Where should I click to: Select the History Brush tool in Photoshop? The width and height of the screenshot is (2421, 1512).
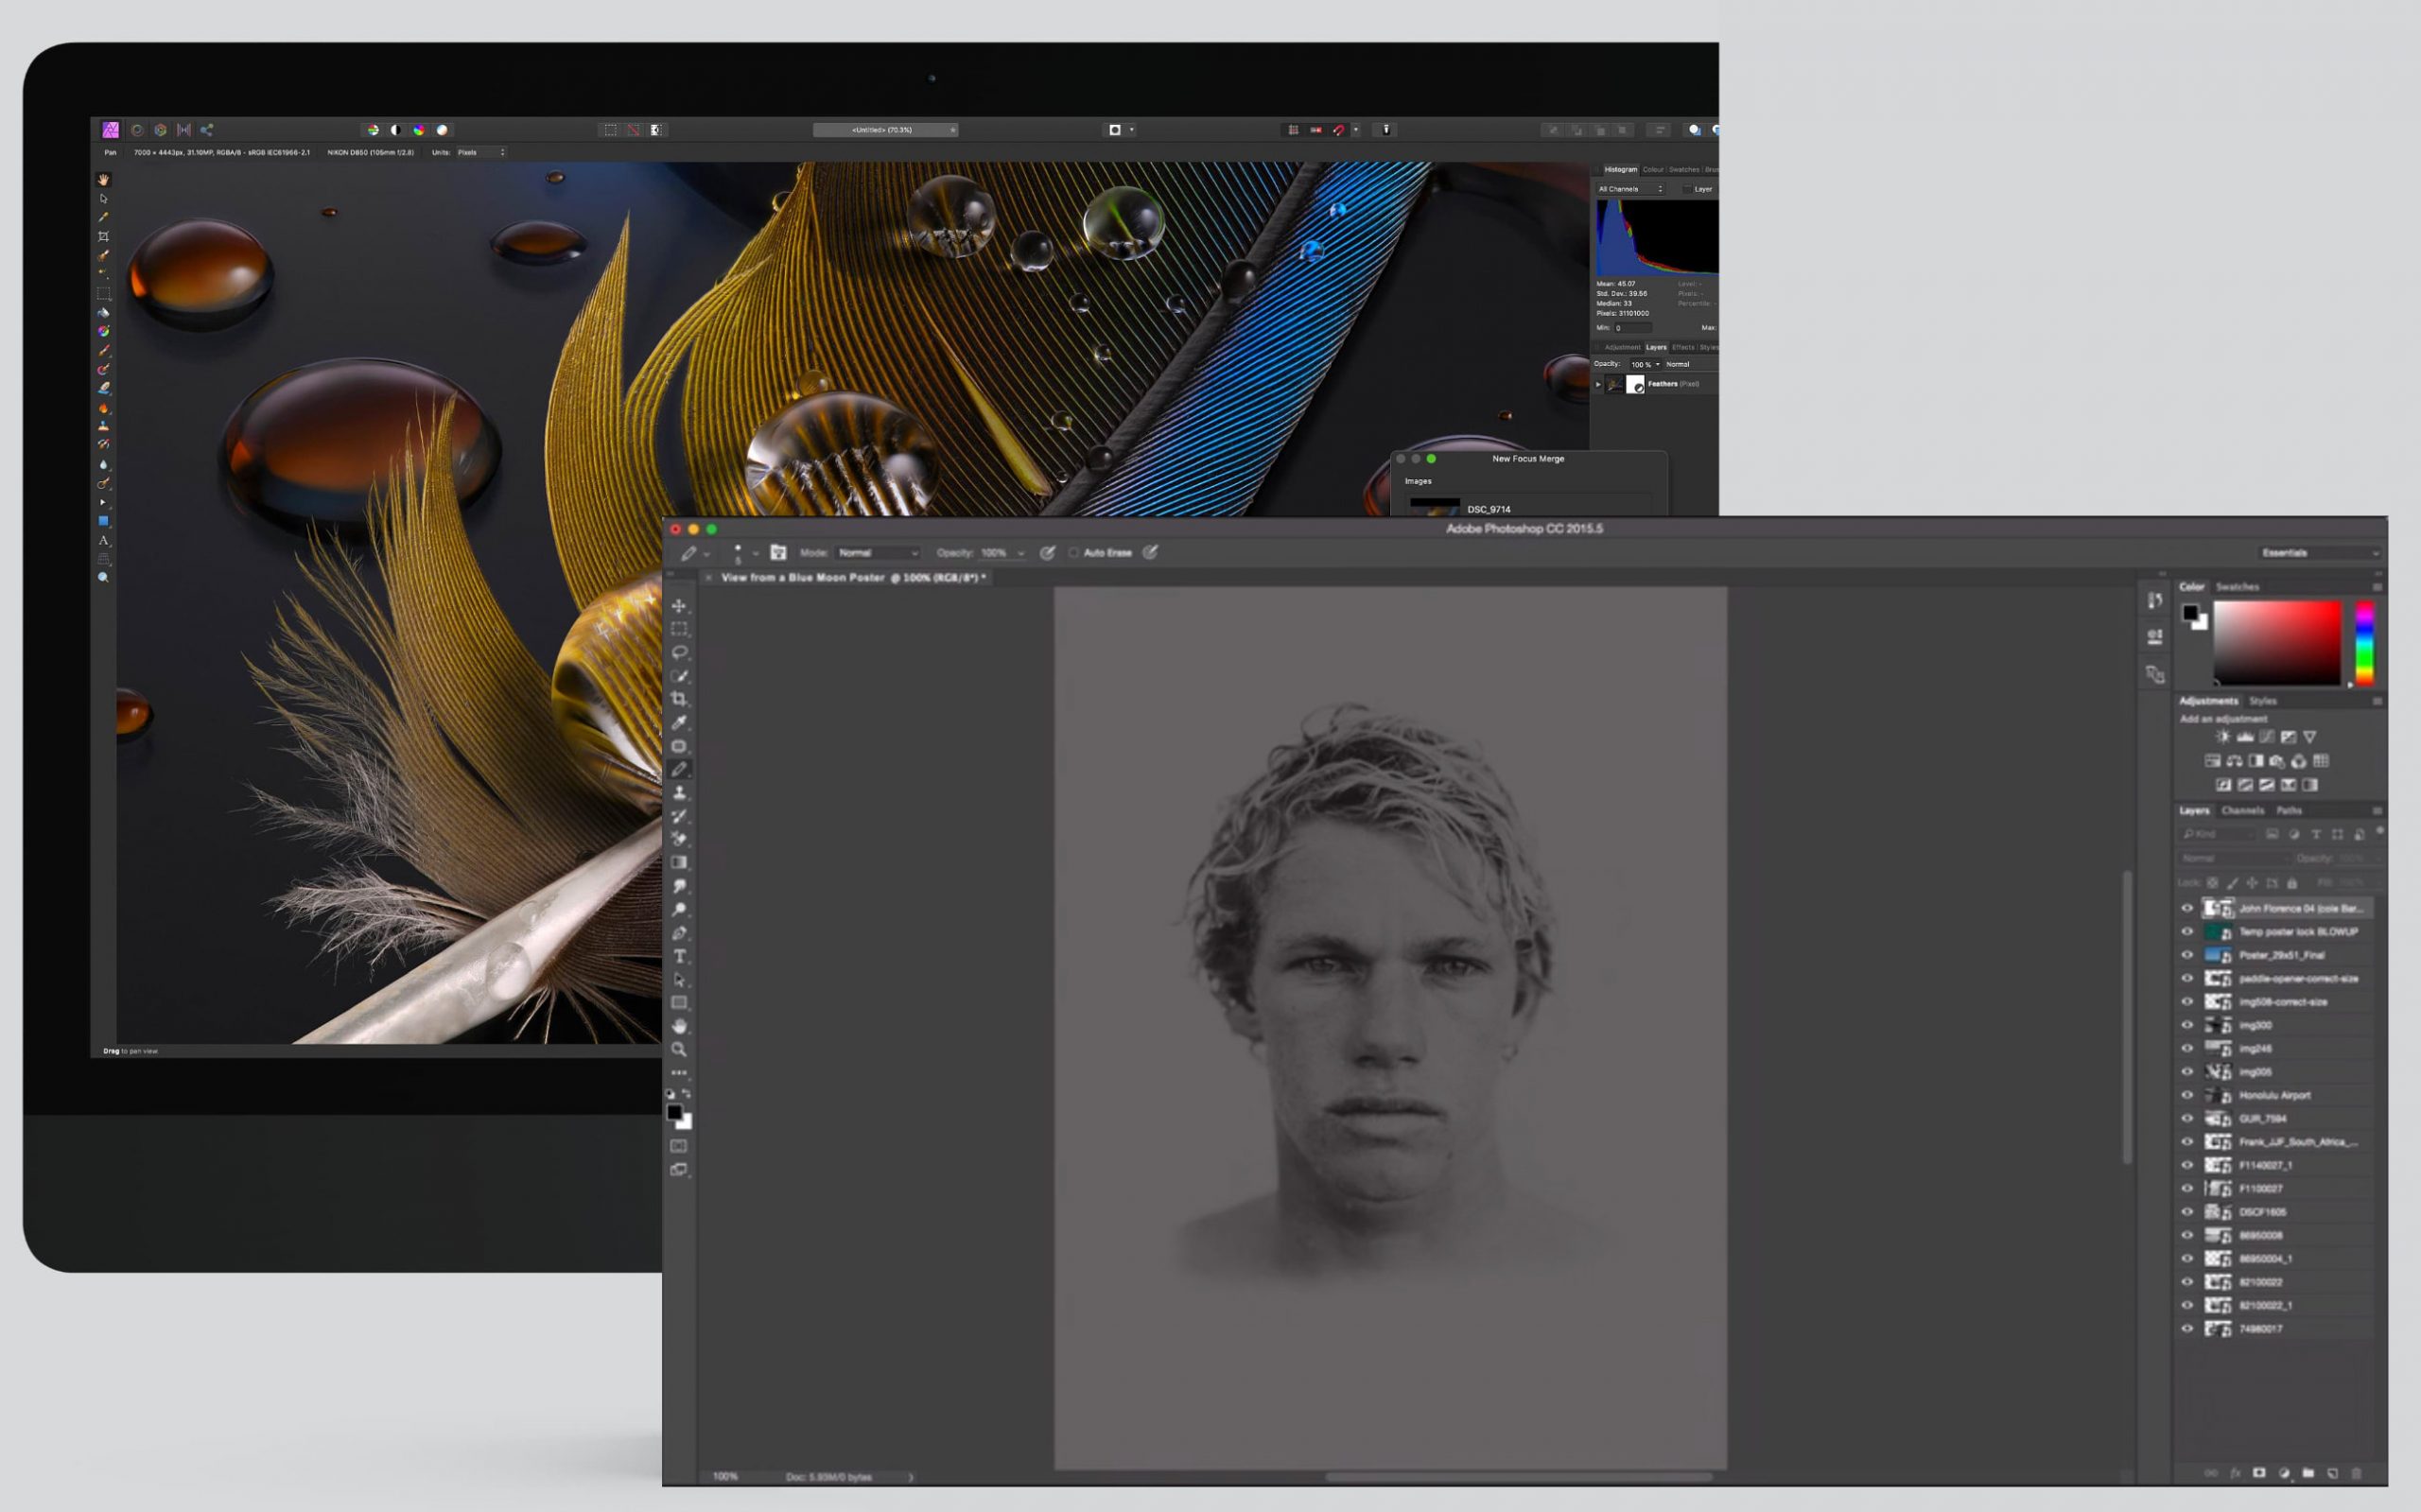click(679, 816)
